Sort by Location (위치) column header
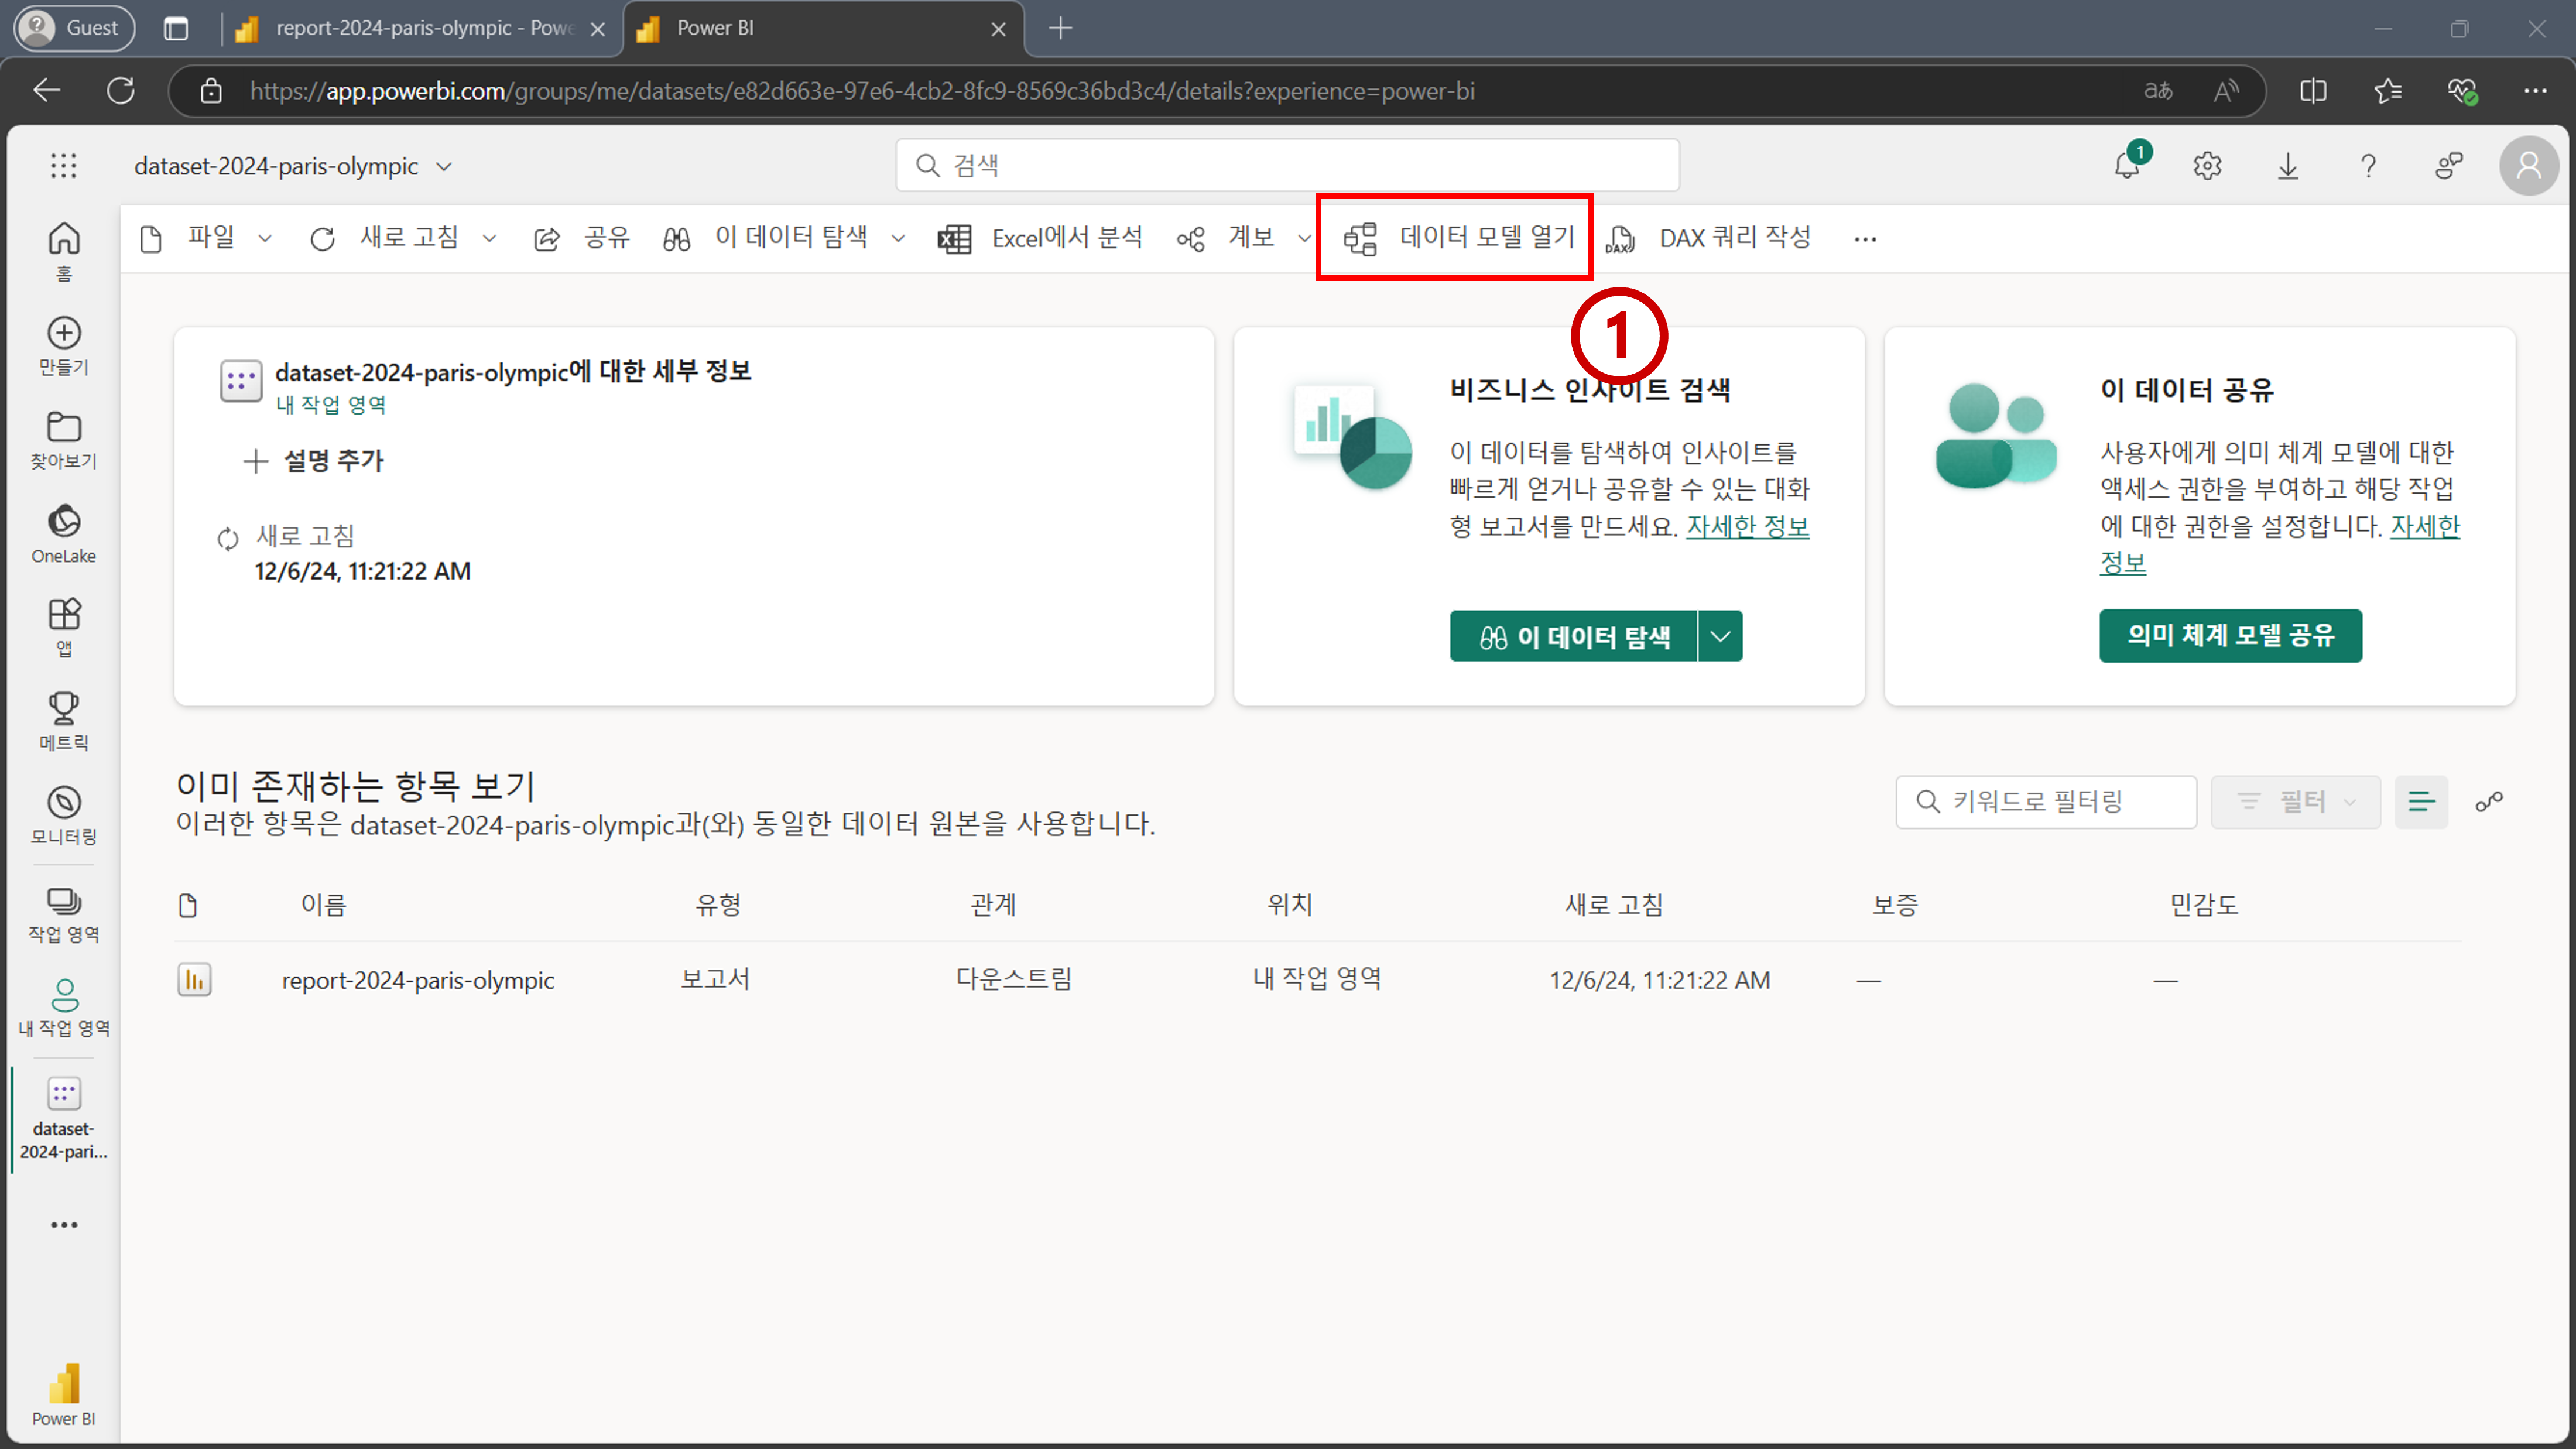 pyautogui.click(x=1290, y=905)
